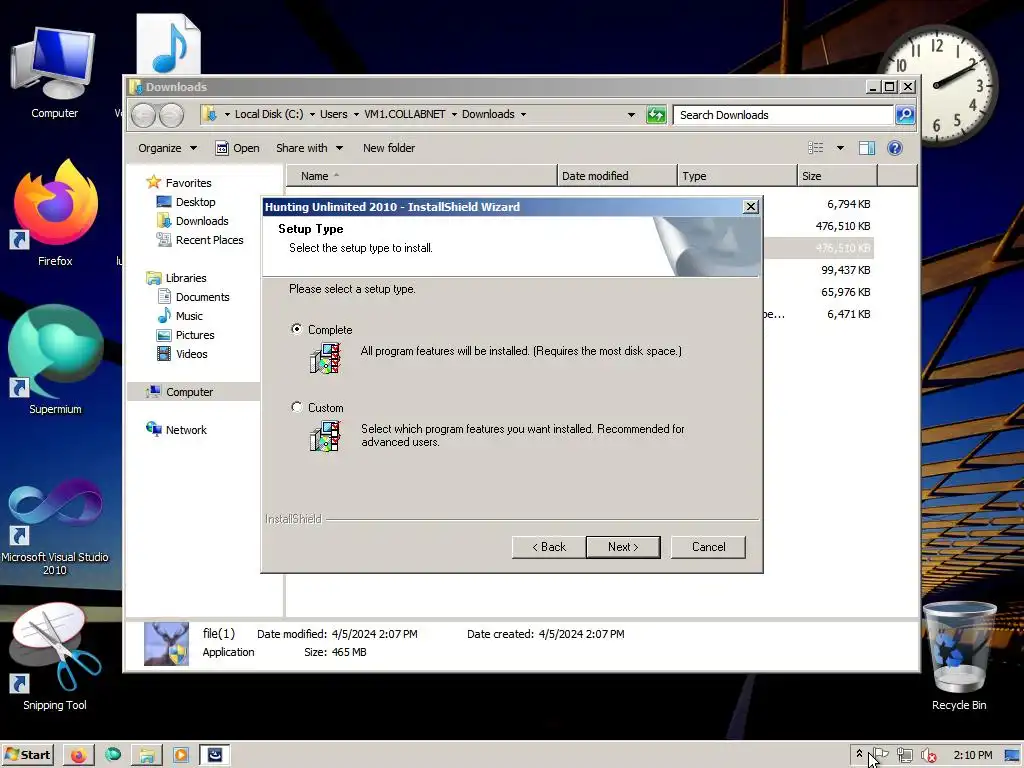Expand the view options dropdown arrow

tap(840, 148)
